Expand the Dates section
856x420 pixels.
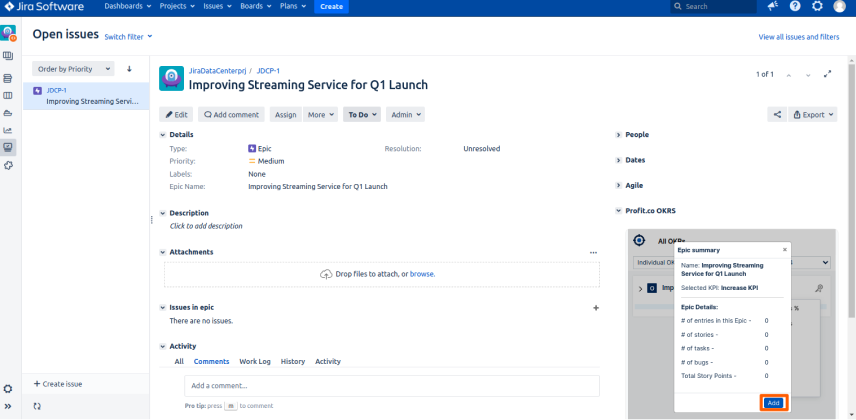(x=618, y=161)
